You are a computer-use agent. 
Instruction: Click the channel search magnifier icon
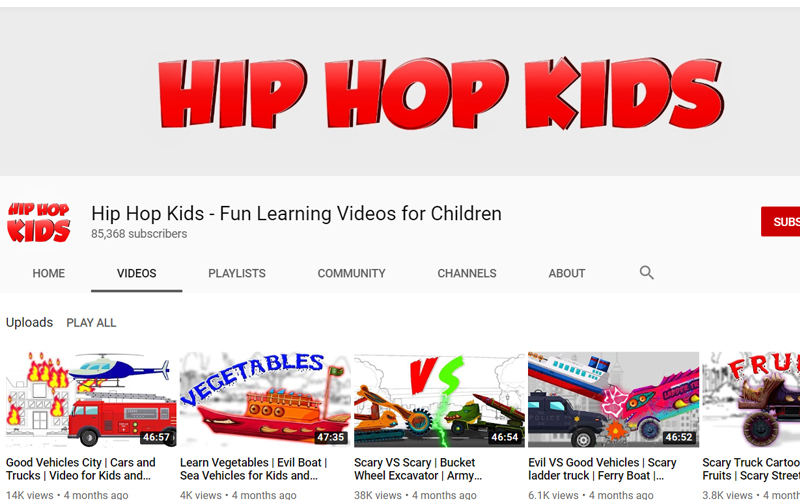point(646,273)
